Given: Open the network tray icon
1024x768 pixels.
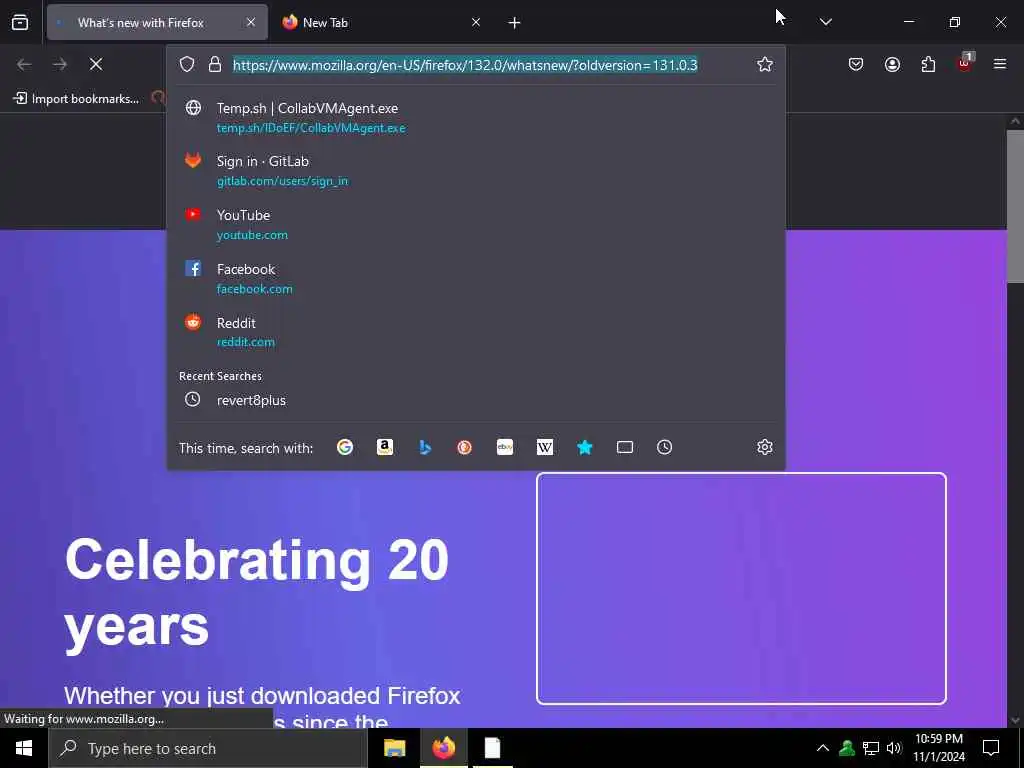Looking at the screenshot, I should pyautogui.click(x=871, y=748).
